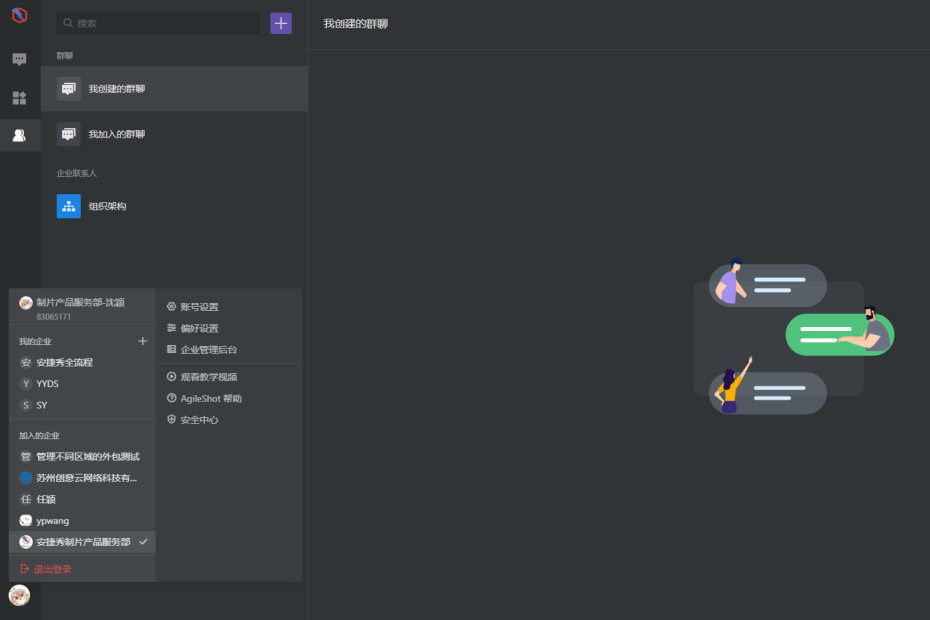Open 我创建的群聊 group list

click(116, 89)
